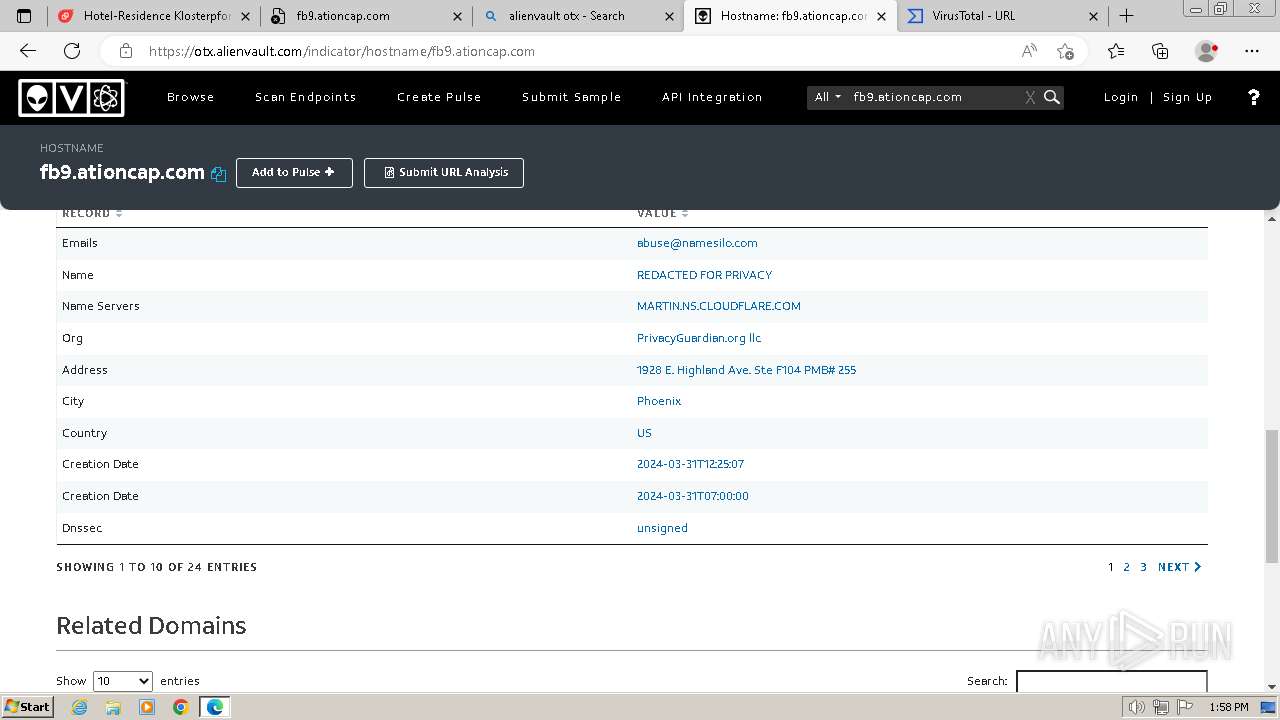
Task: Open the All search type dropdown
Action: pos(828,97)
